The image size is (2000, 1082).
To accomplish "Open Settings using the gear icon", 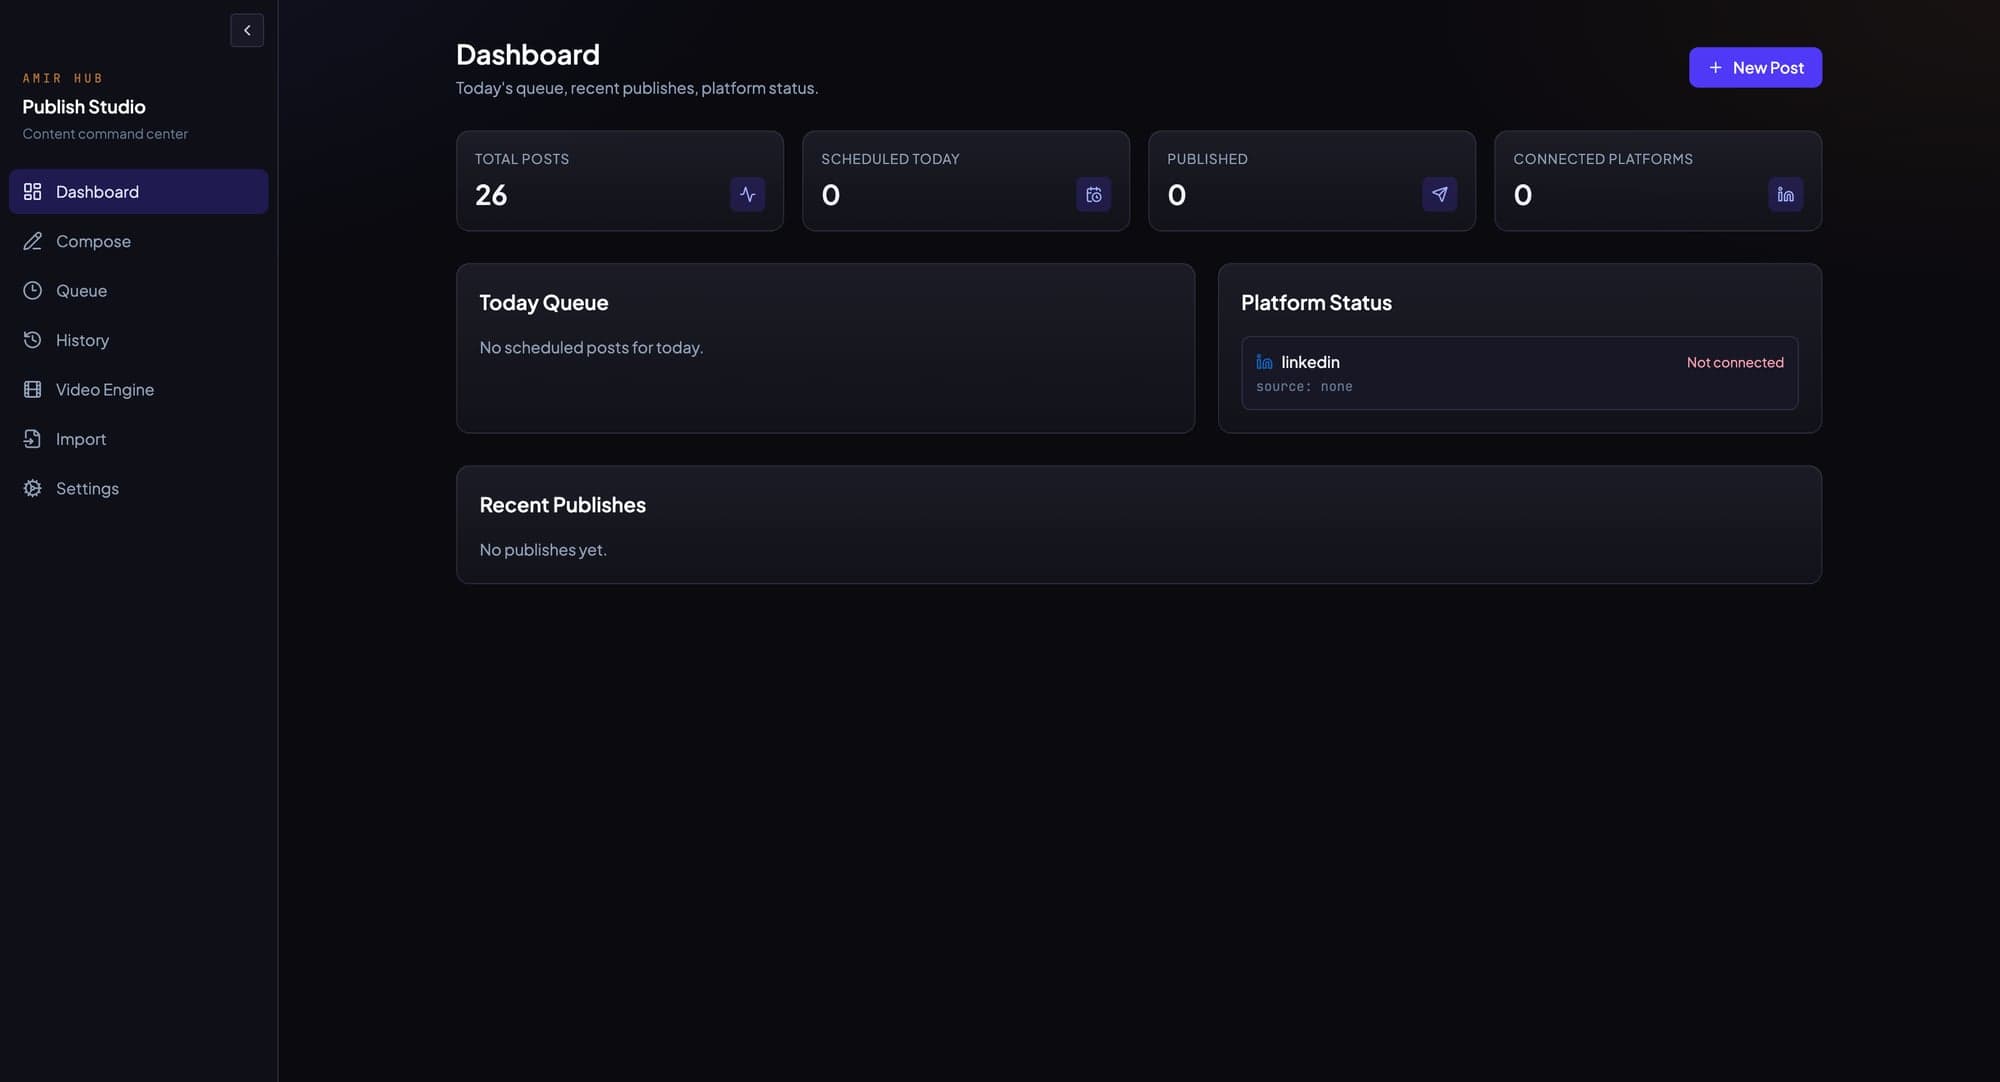I will click(31, 488).
